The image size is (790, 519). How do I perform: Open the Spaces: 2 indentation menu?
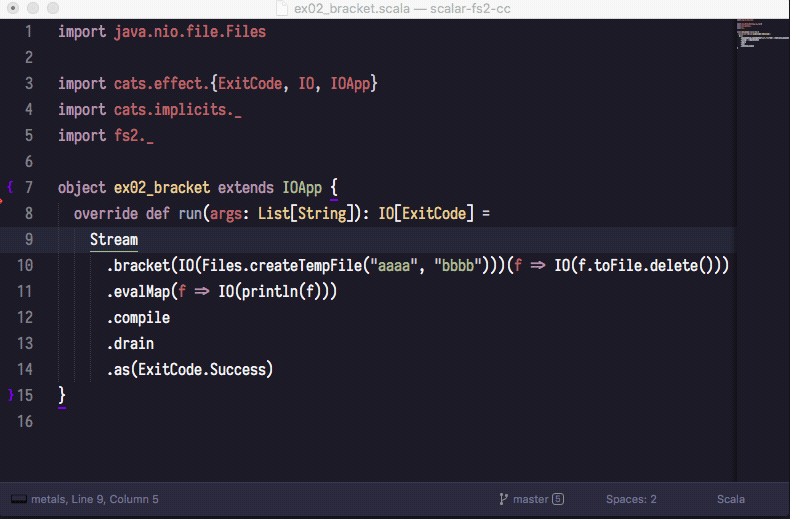(631, 499)
